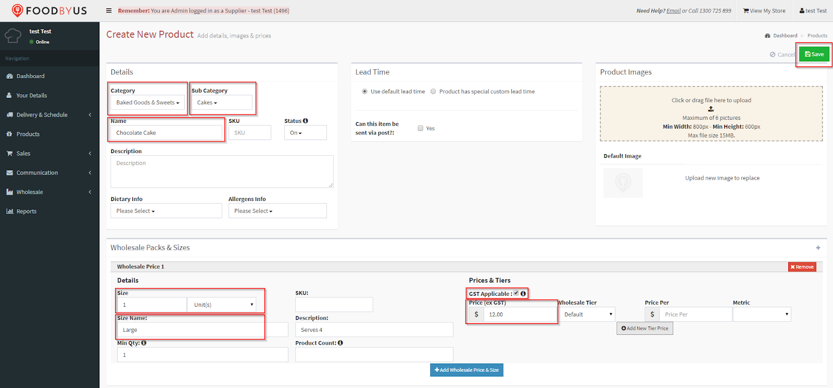Screen dimensions: 833x388
Task: Click the Description textarea
Action: coord(222,171)
